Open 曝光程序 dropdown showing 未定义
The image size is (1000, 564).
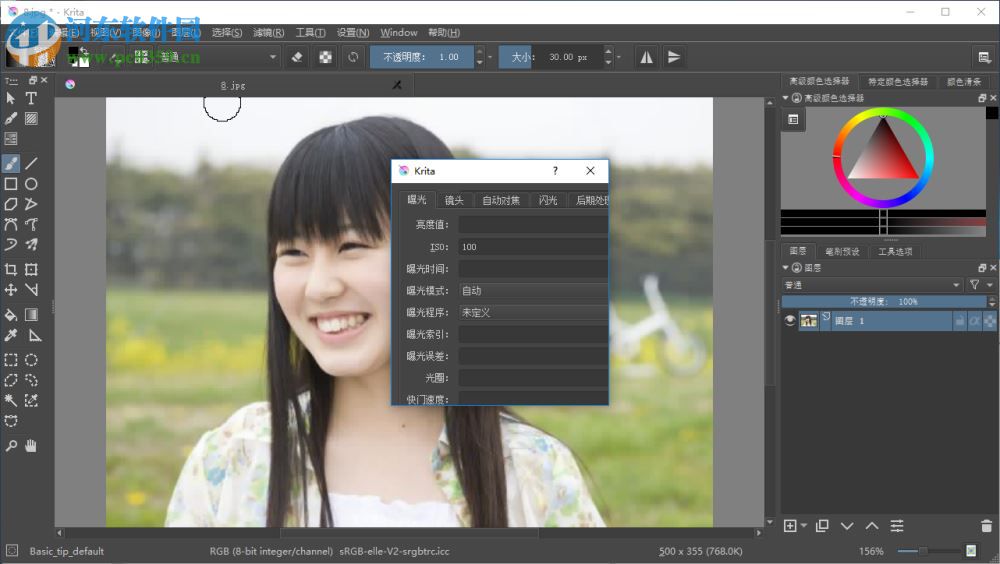click(x=533, y=313)
